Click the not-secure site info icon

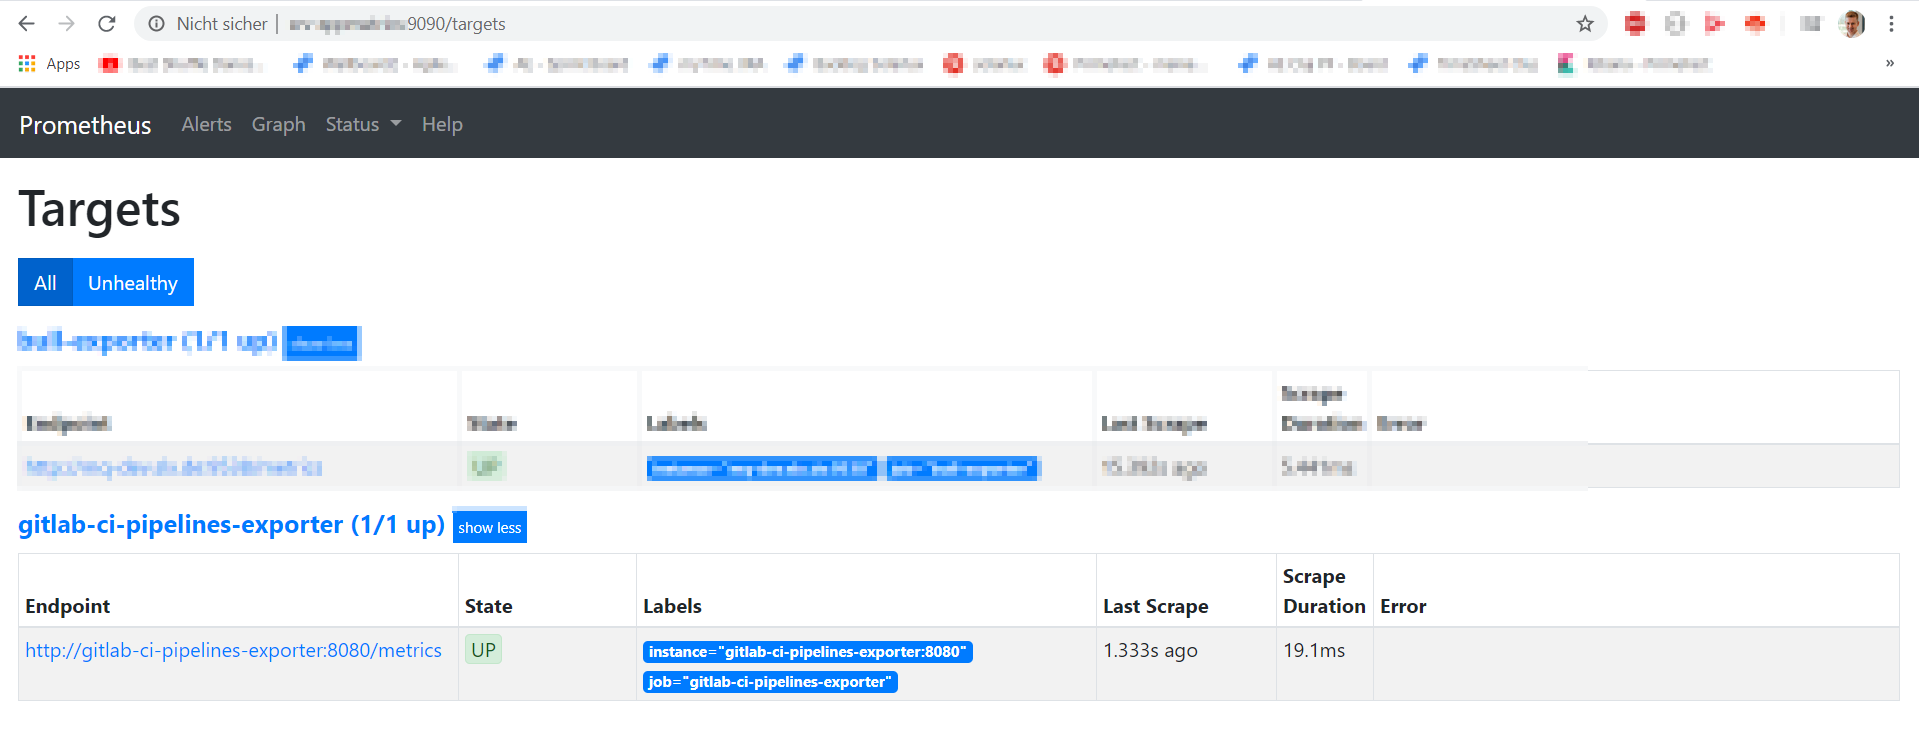156,23
